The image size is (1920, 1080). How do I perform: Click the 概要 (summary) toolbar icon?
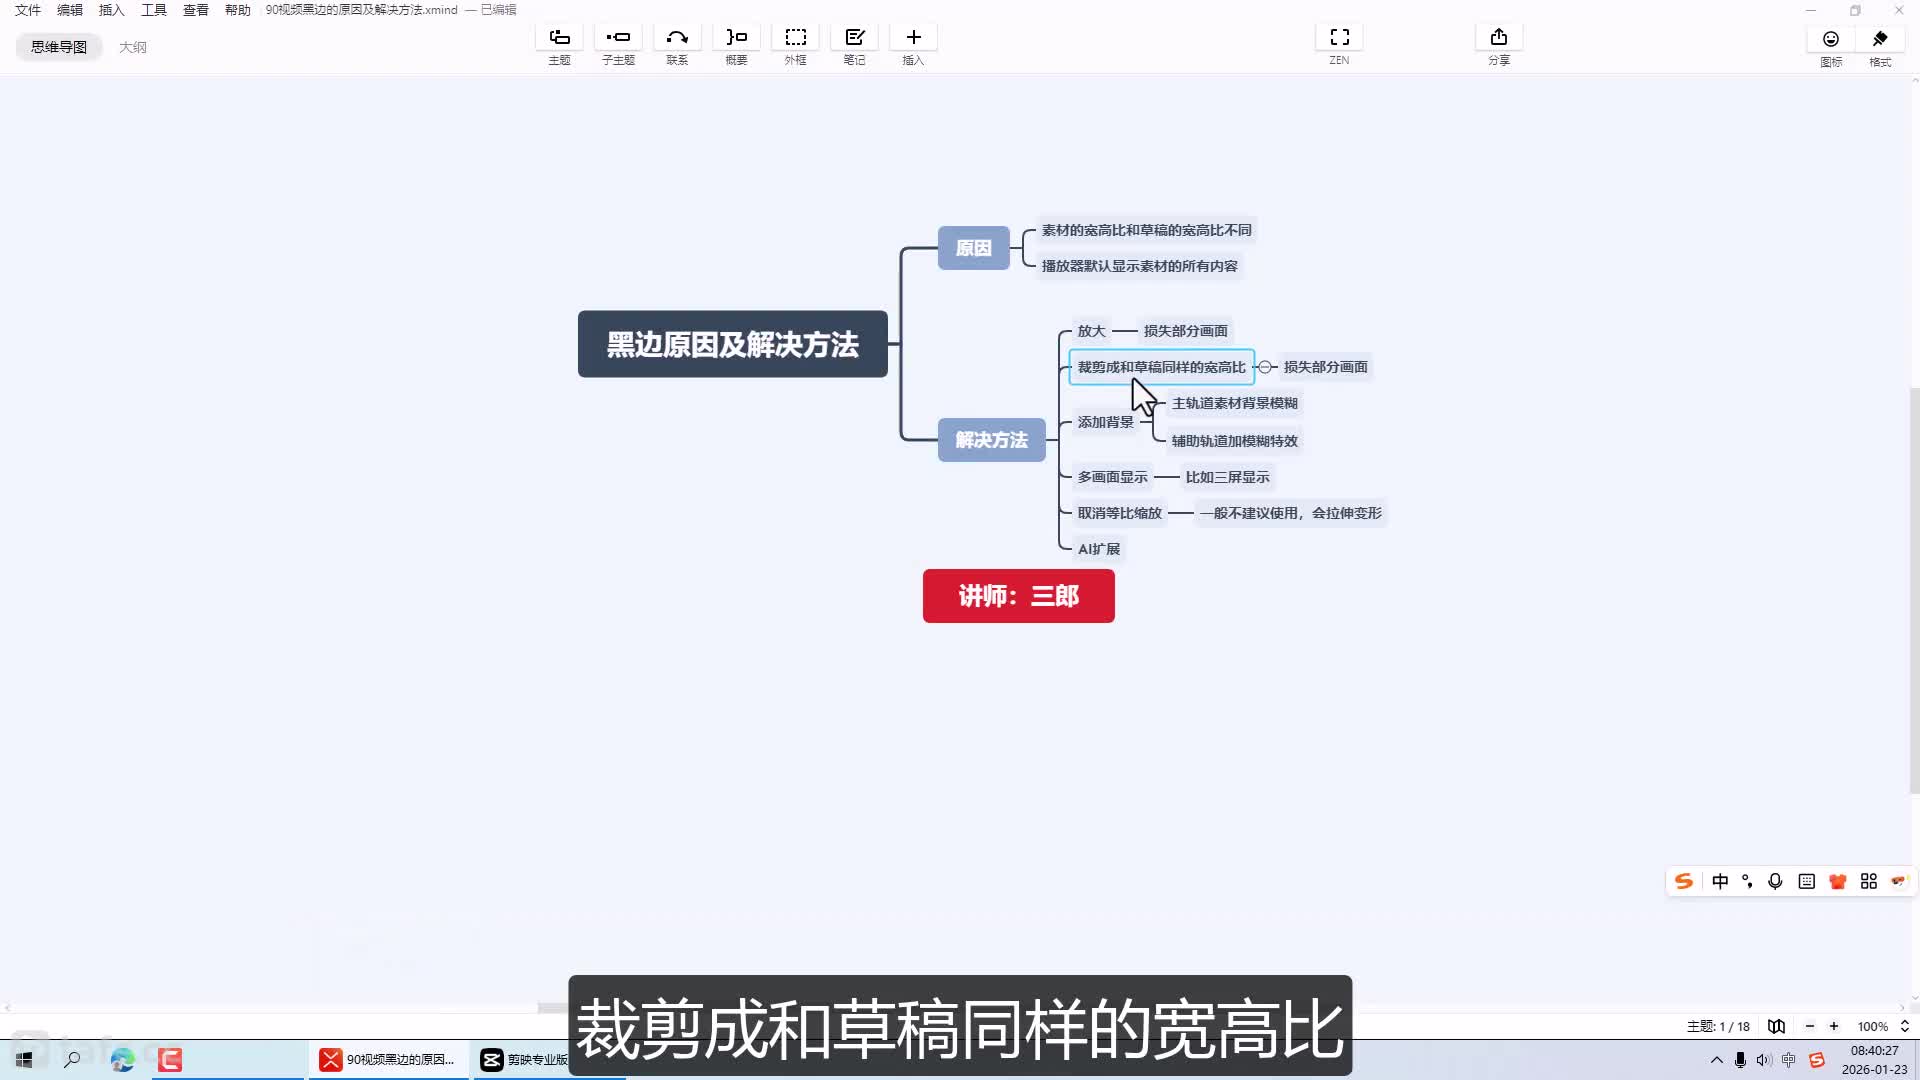pyautogui.click(x=736, y=38)
